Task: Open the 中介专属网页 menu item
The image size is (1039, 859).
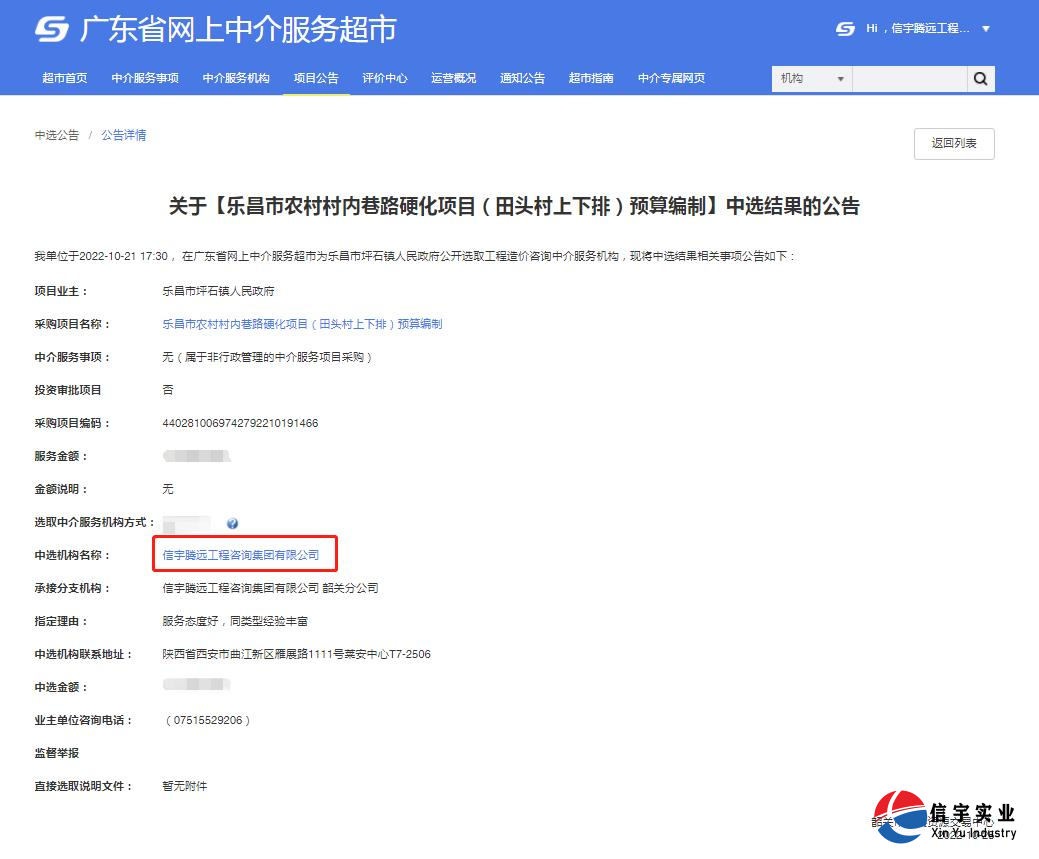Action: (x=673, y=78)
